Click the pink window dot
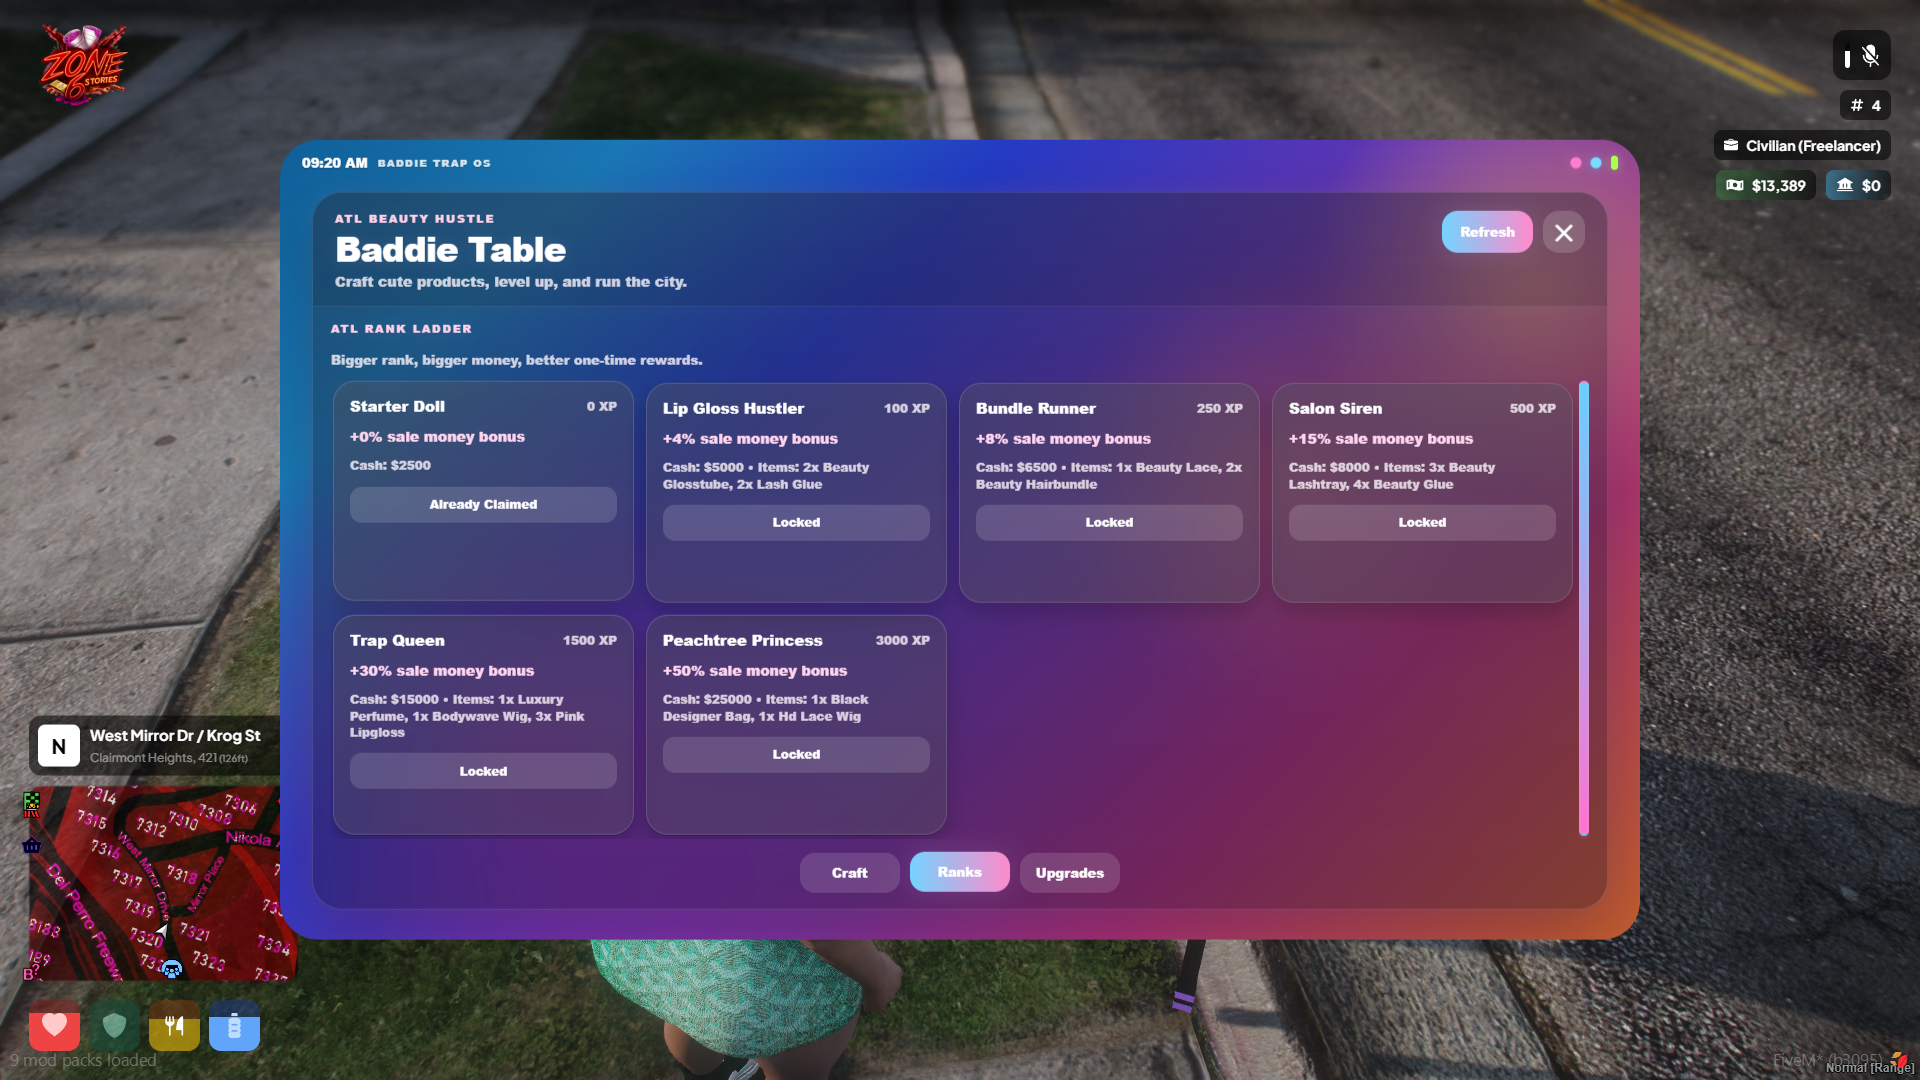The image size is (1920, 1080). [x=1576, y=163]
